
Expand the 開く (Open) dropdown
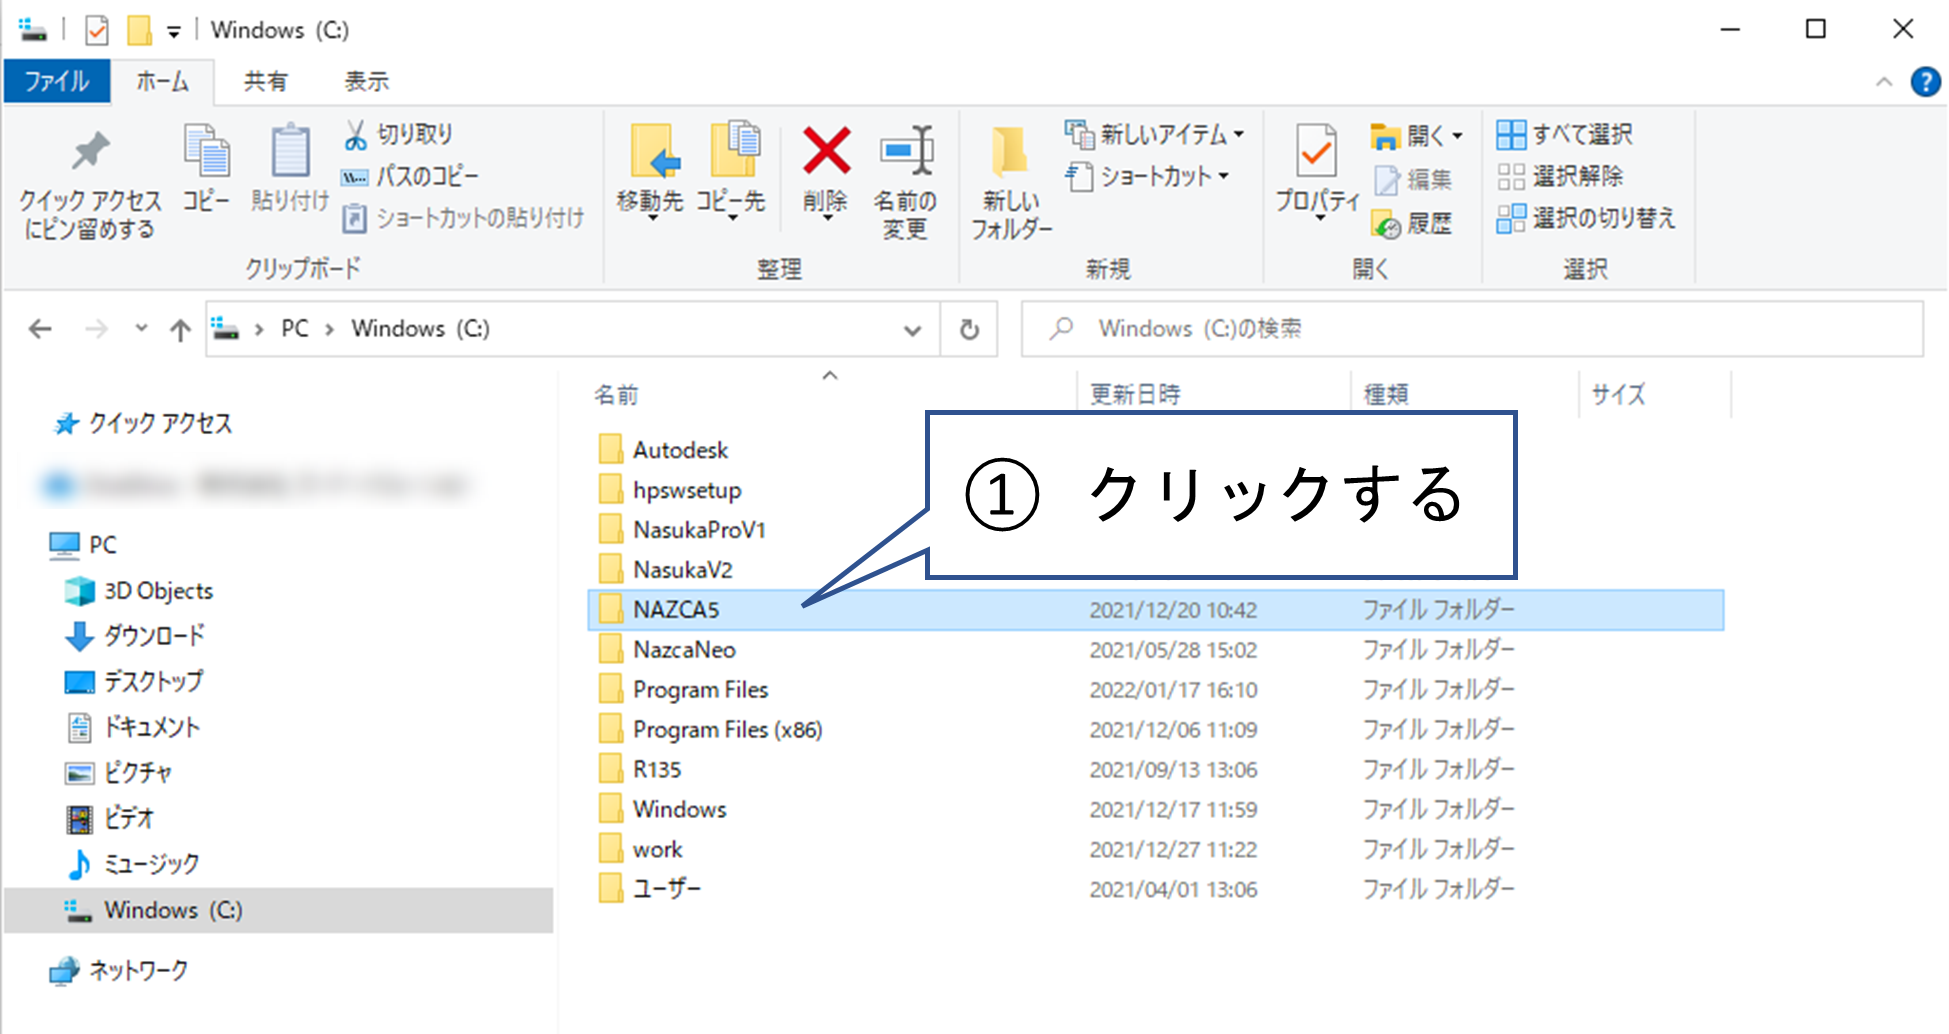1457,135
